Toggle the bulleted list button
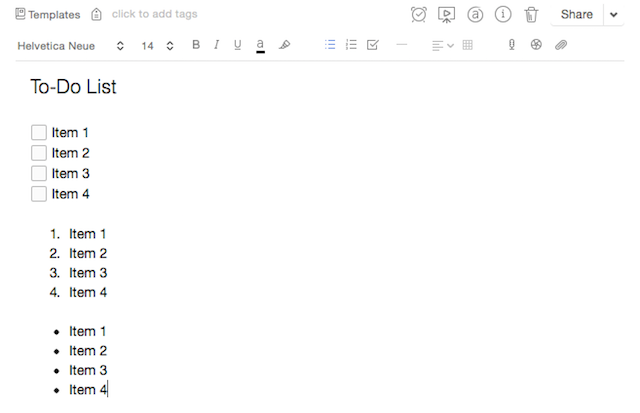Viewport: 640px width, 413px height. [330, 44]
